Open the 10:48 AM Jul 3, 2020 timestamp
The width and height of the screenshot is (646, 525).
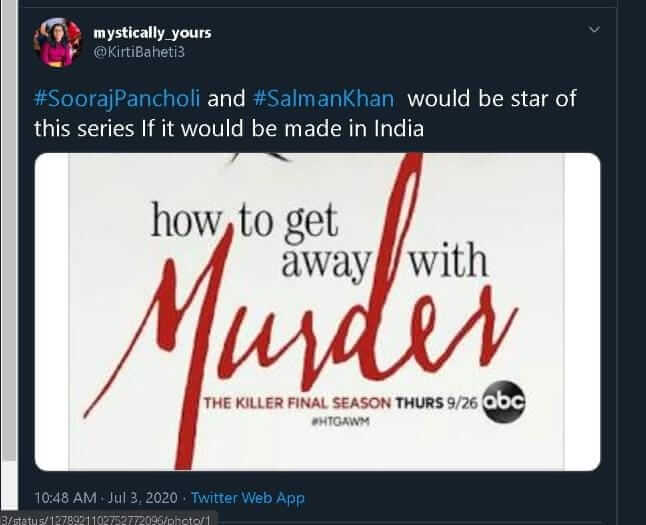106,498
